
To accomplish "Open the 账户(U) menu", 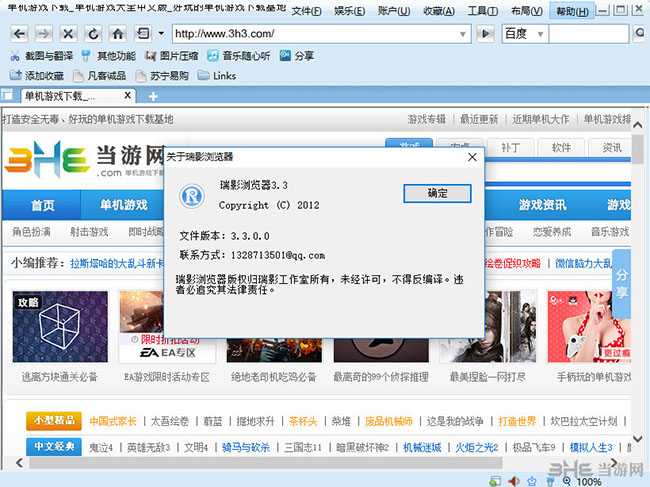I will point(394,11).
